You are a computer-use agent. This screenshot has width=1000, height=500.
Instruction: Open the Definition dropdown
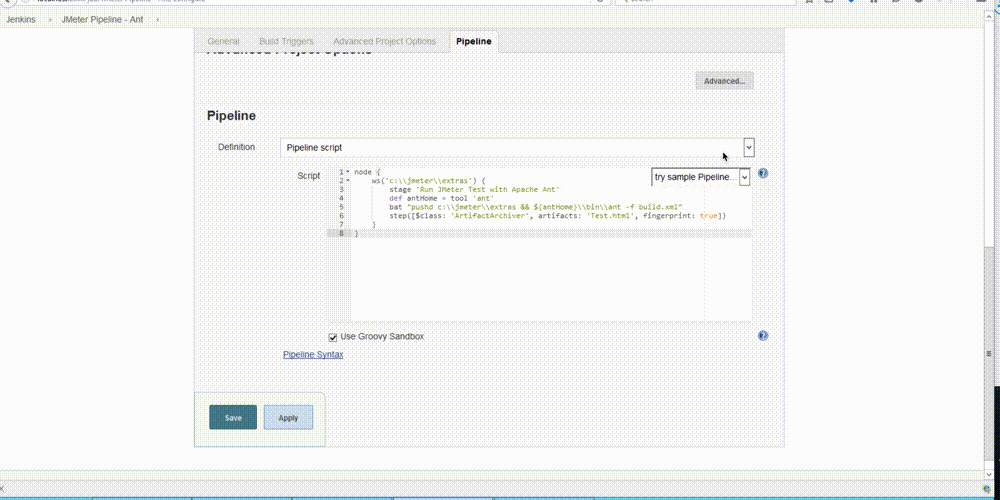pyautogui.click(x=749, y=148)
